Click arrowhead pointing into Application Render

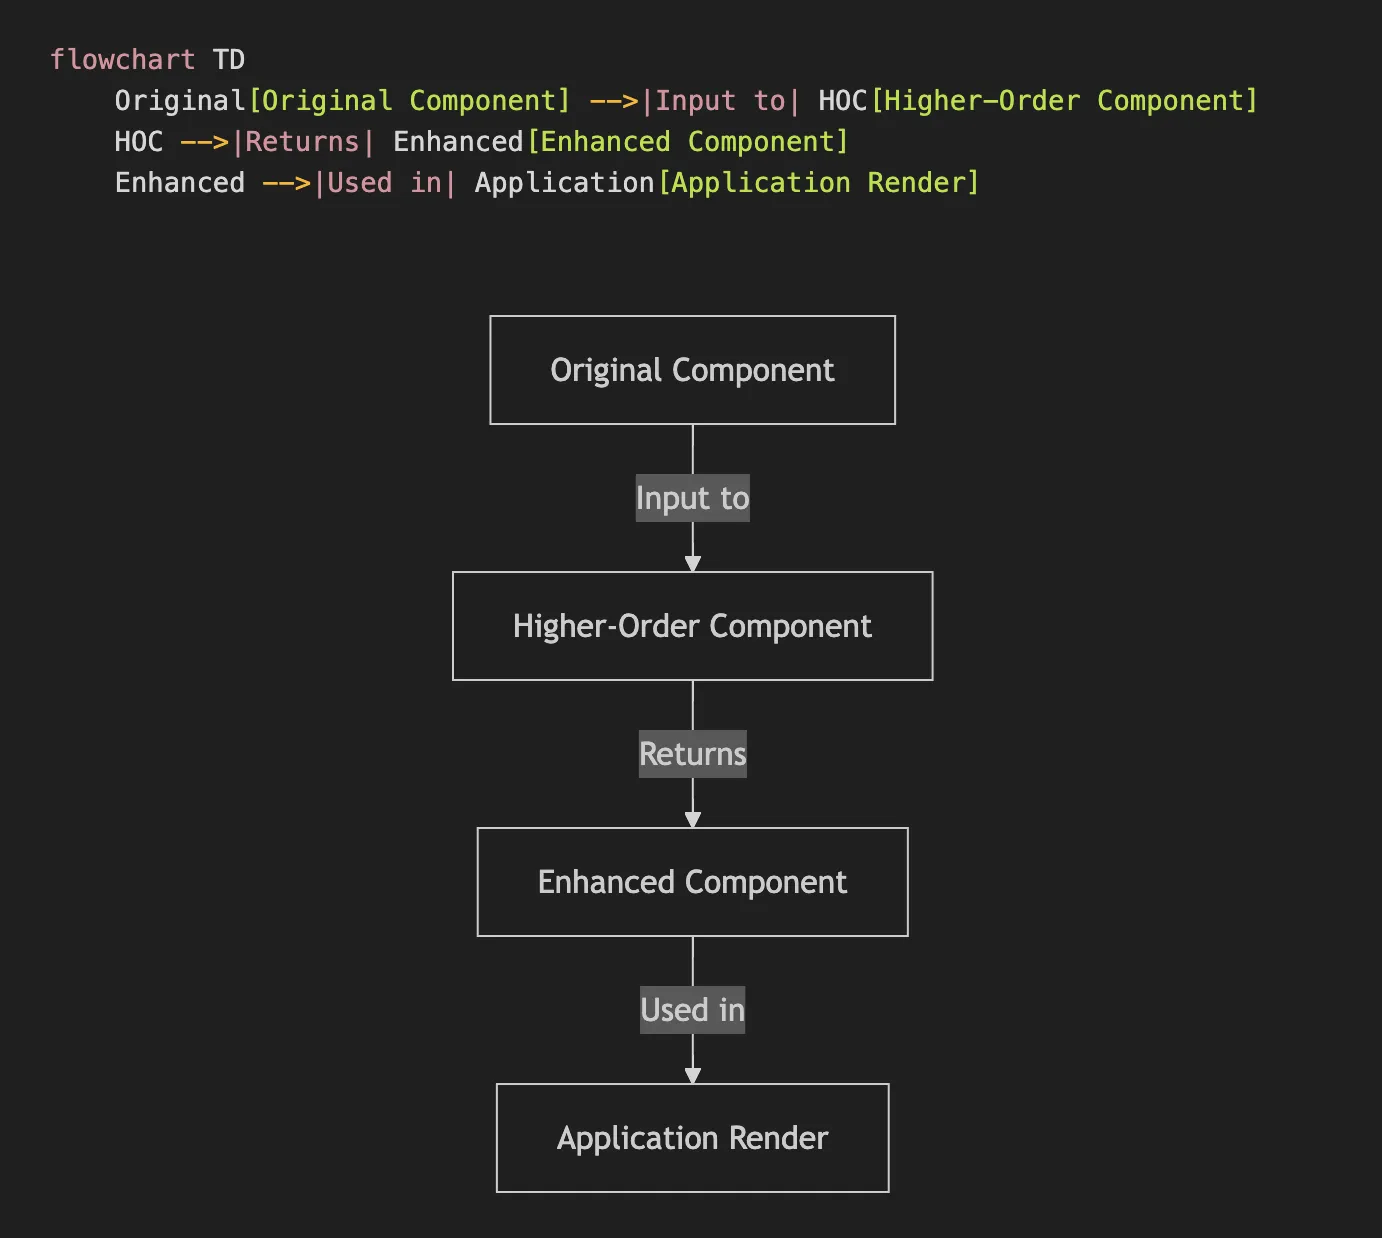pos(692,1076)
